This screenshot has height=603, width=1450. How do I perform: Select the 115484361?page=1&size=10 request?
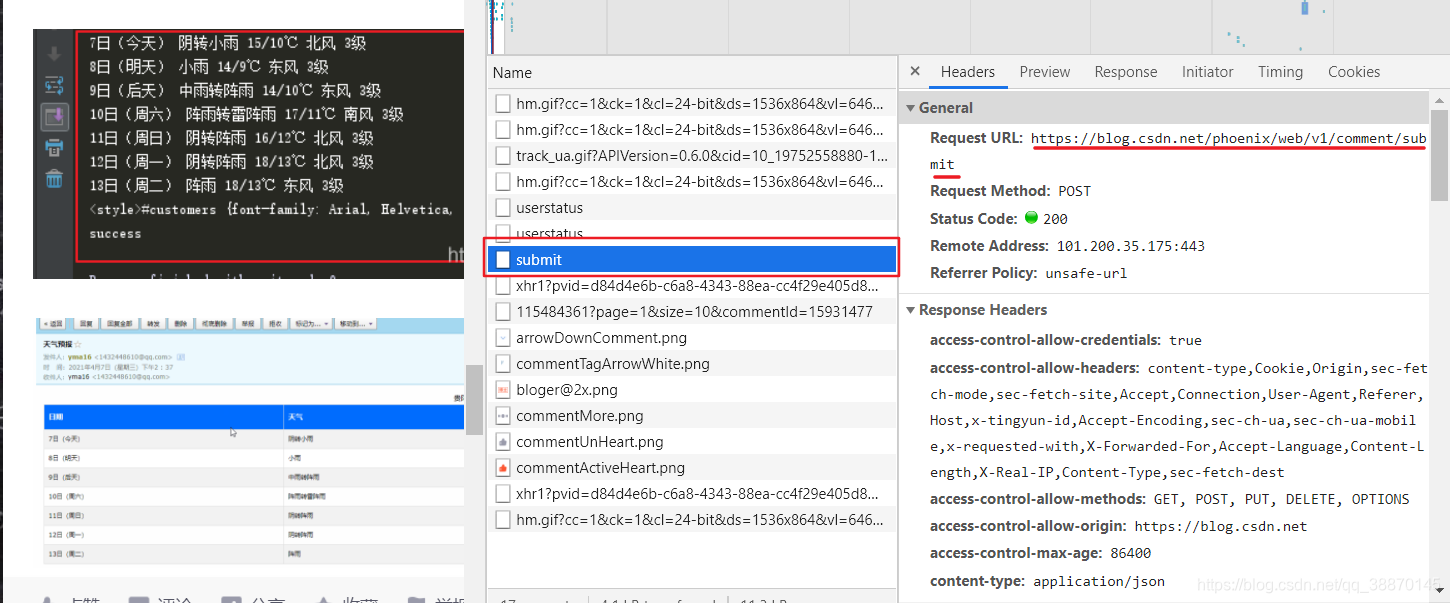point(692,312)
